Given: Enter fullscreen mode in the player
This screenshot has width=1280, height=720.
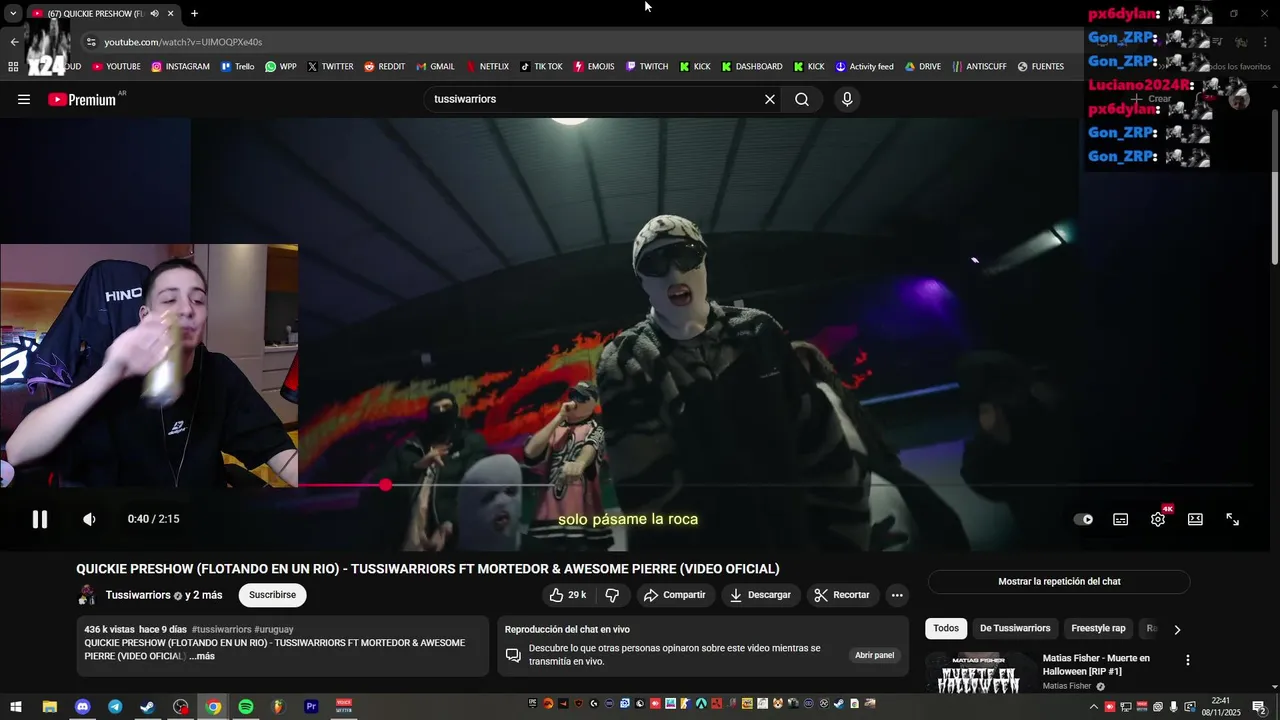Looking at the screenshot, I should click(x=1233, y=519).
